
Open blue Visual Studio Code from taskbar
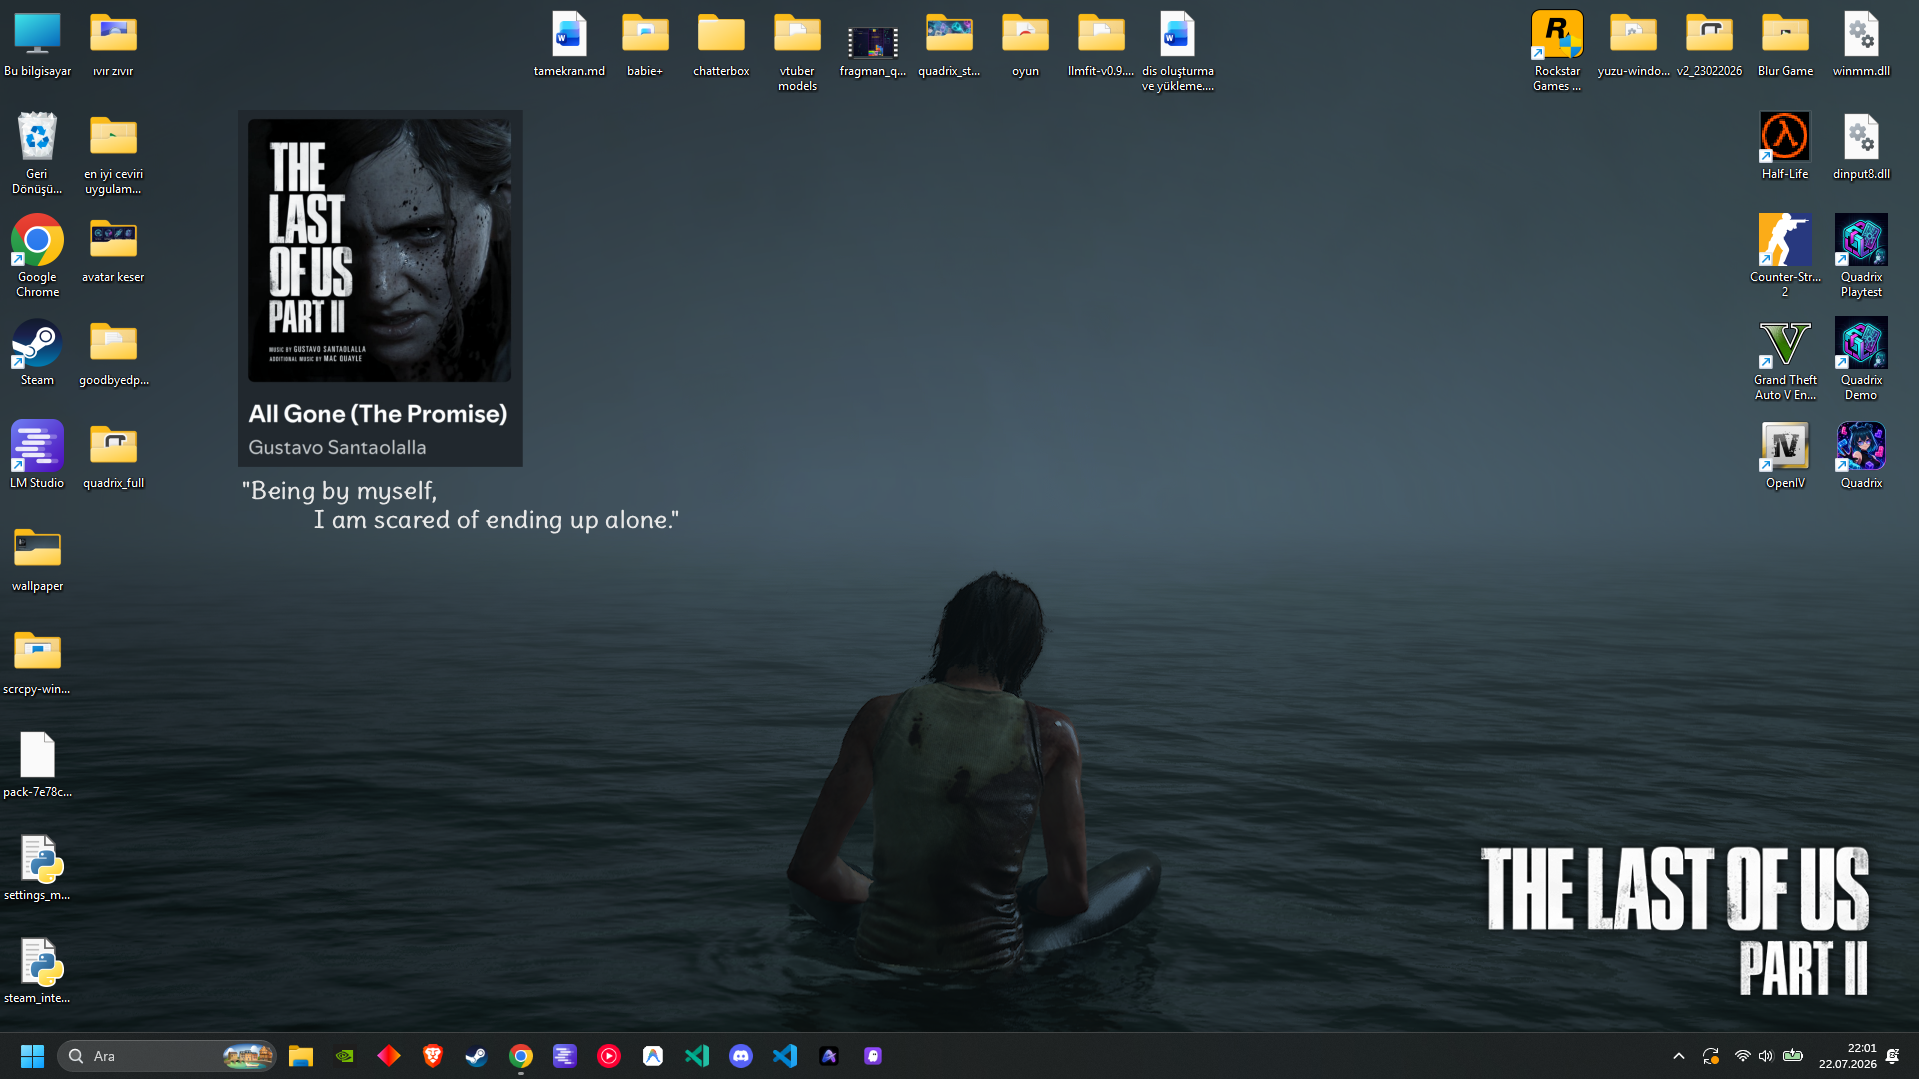click(x=785, y=1056)
